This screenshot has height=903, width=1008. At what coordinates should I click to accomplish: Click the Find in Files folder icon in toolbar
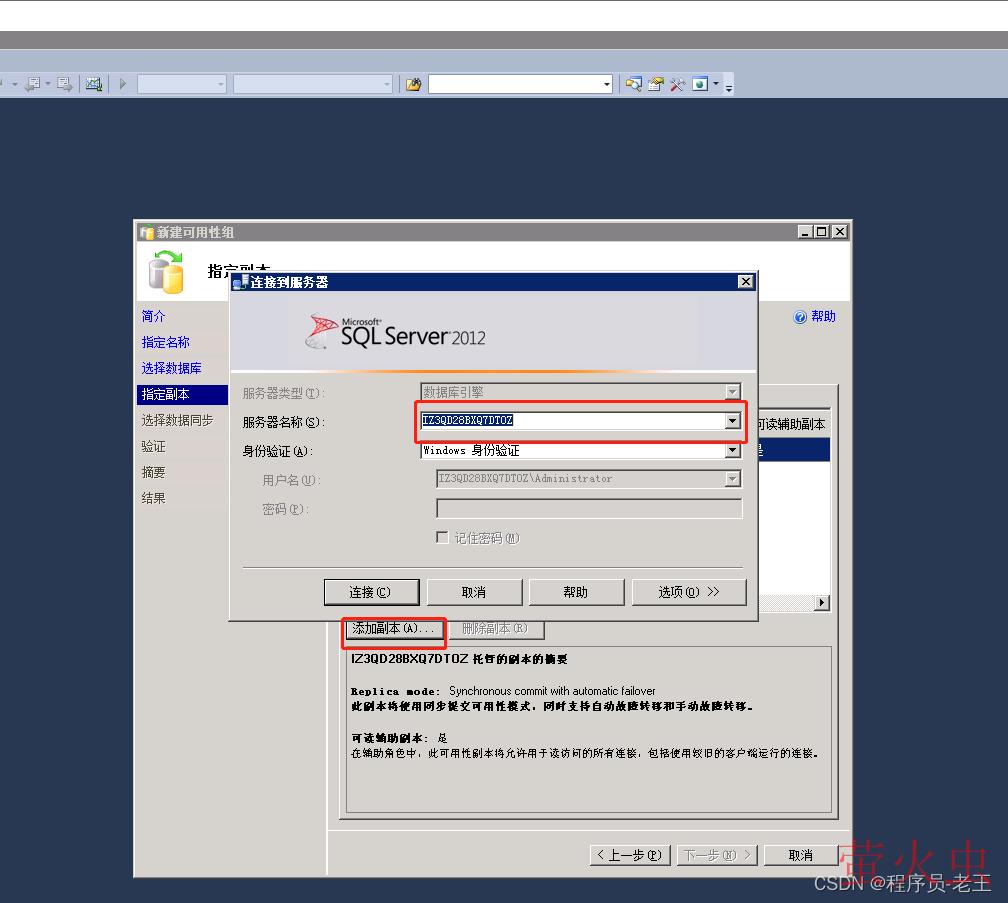(413, 85)
